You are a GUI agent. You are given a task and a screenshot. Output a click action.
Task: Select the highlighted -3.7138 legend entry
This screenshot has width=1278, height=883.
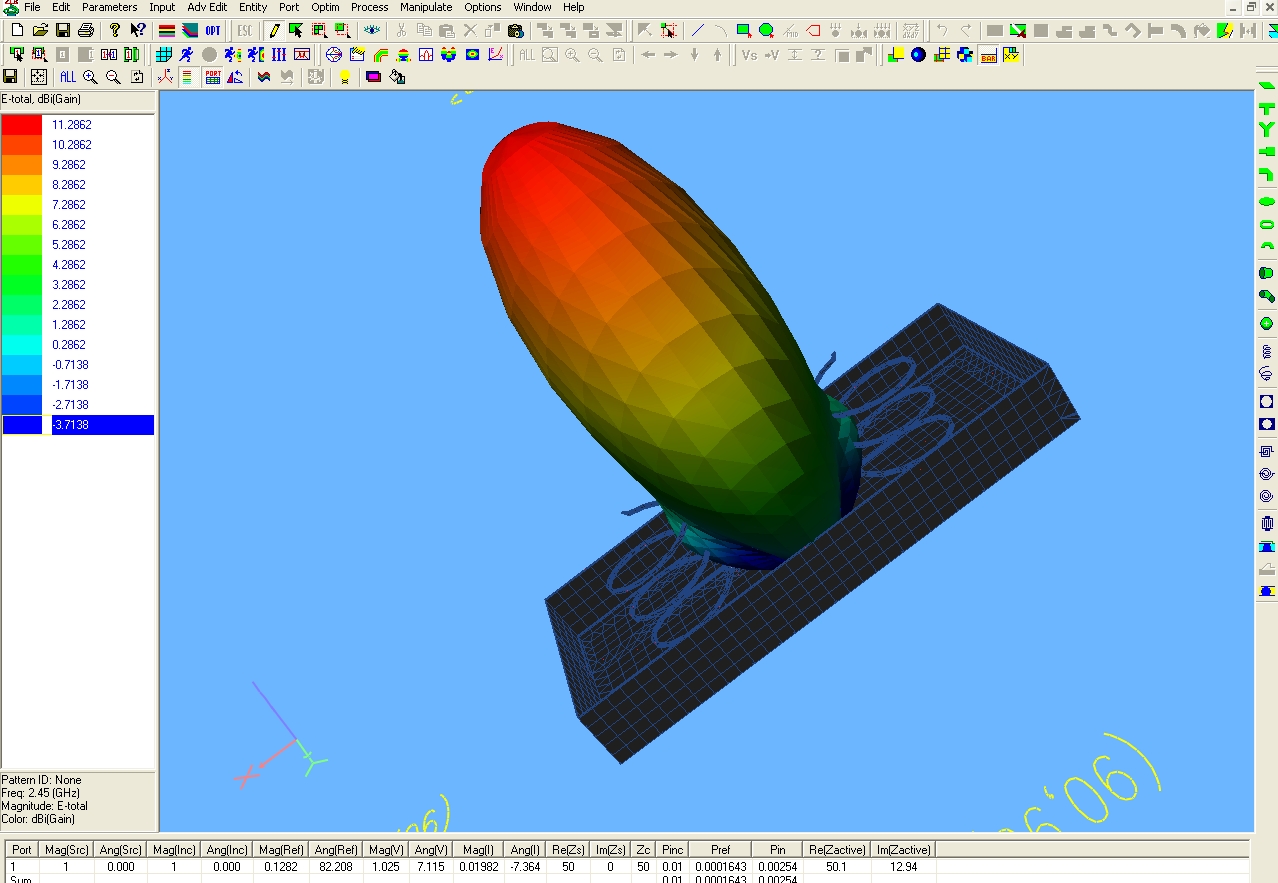click(x=102, y=425)
